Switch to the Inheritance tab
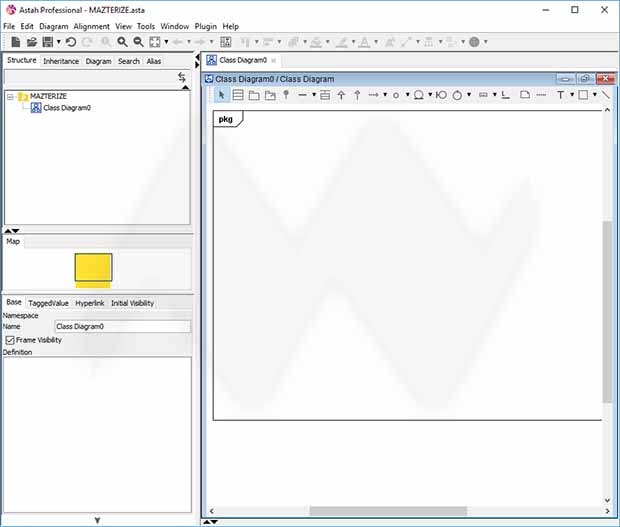 click(x=61, y=61)
